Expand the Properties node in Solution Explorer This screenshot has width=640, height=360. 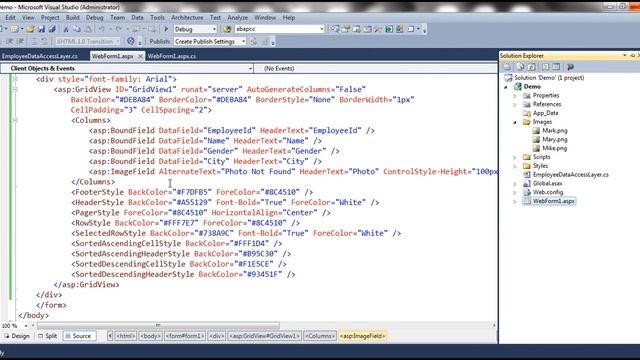tap(515, 96)
